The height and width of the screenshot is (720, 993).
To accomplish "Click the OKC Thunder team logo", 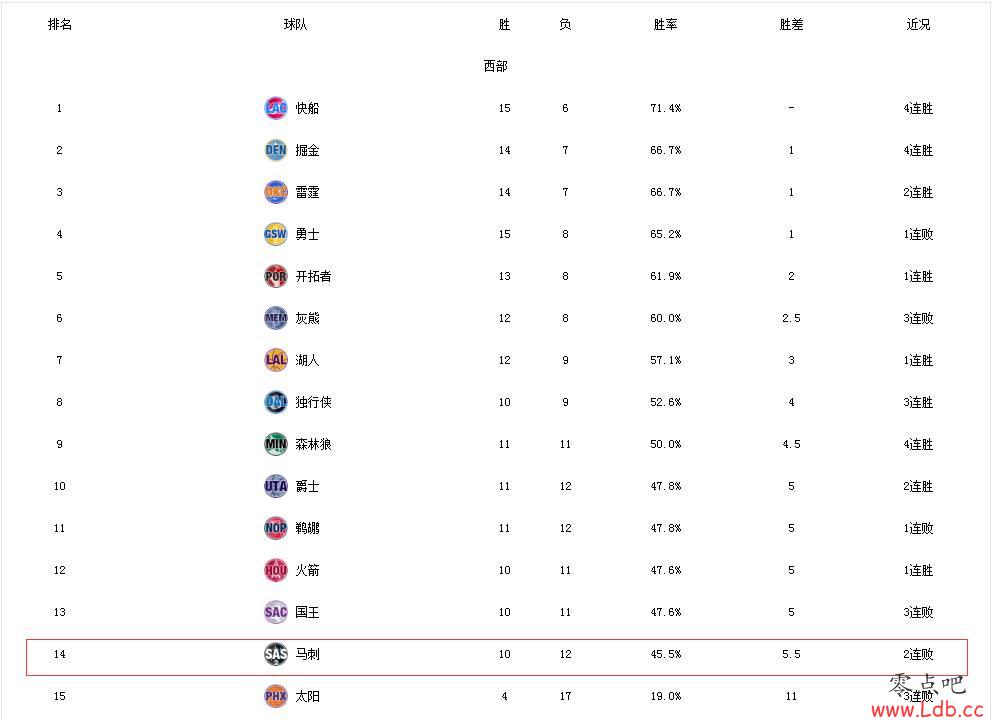I will pyautogui.click(x=275, y=192).
